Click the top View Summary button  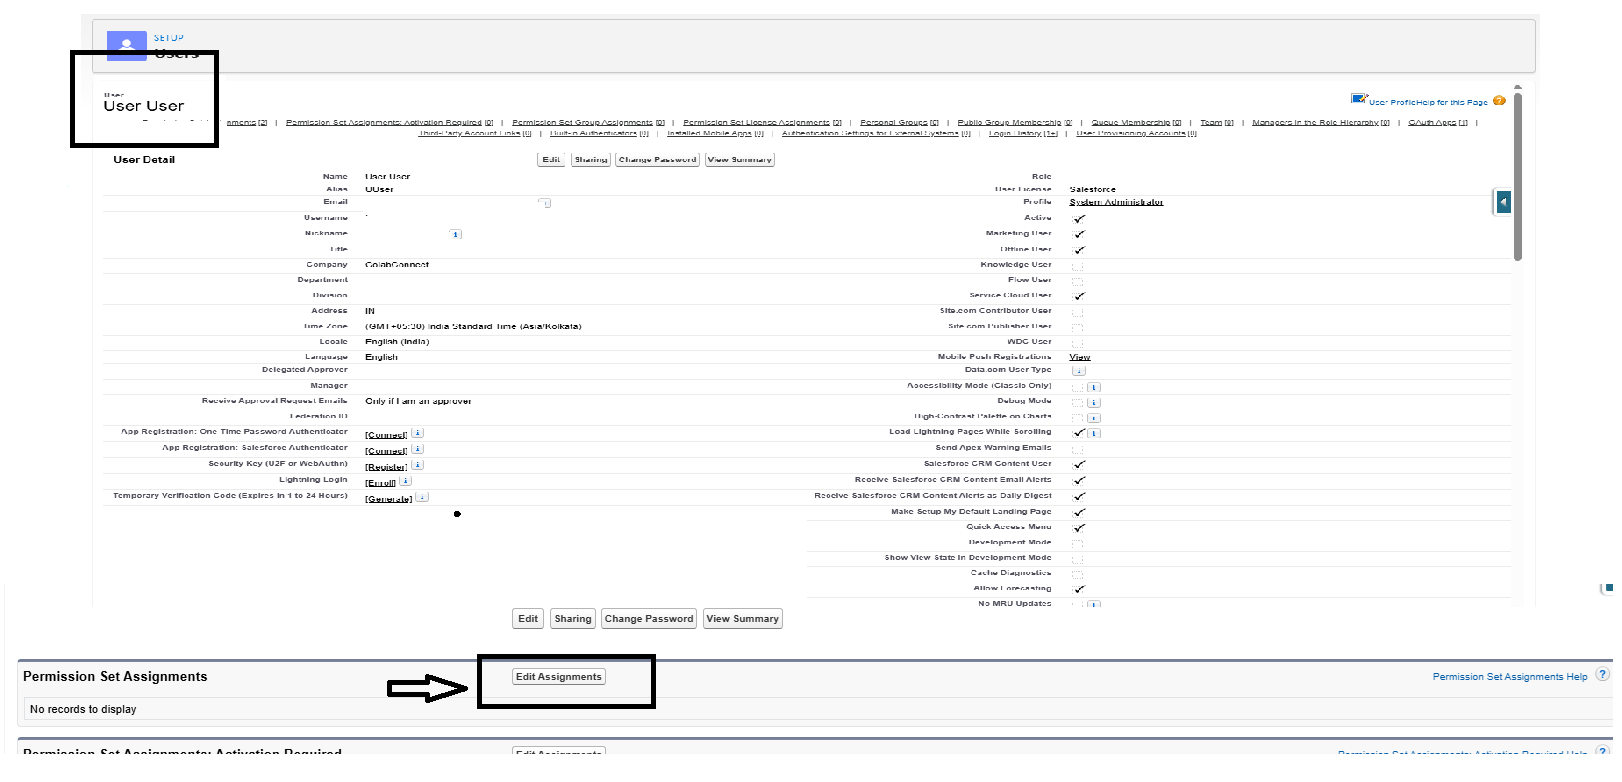click(739, 160)
